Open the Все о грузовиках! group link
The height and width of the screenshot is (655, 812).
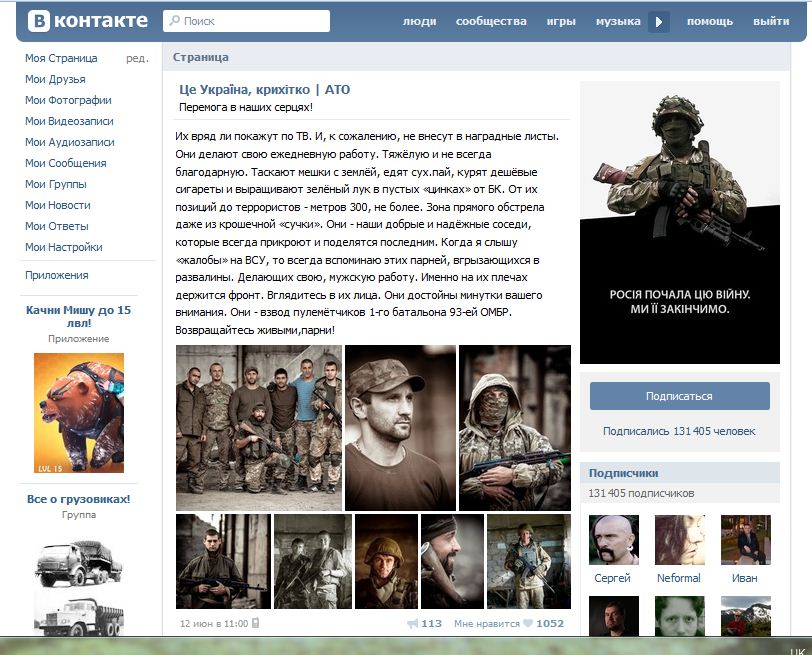point(79,499)
